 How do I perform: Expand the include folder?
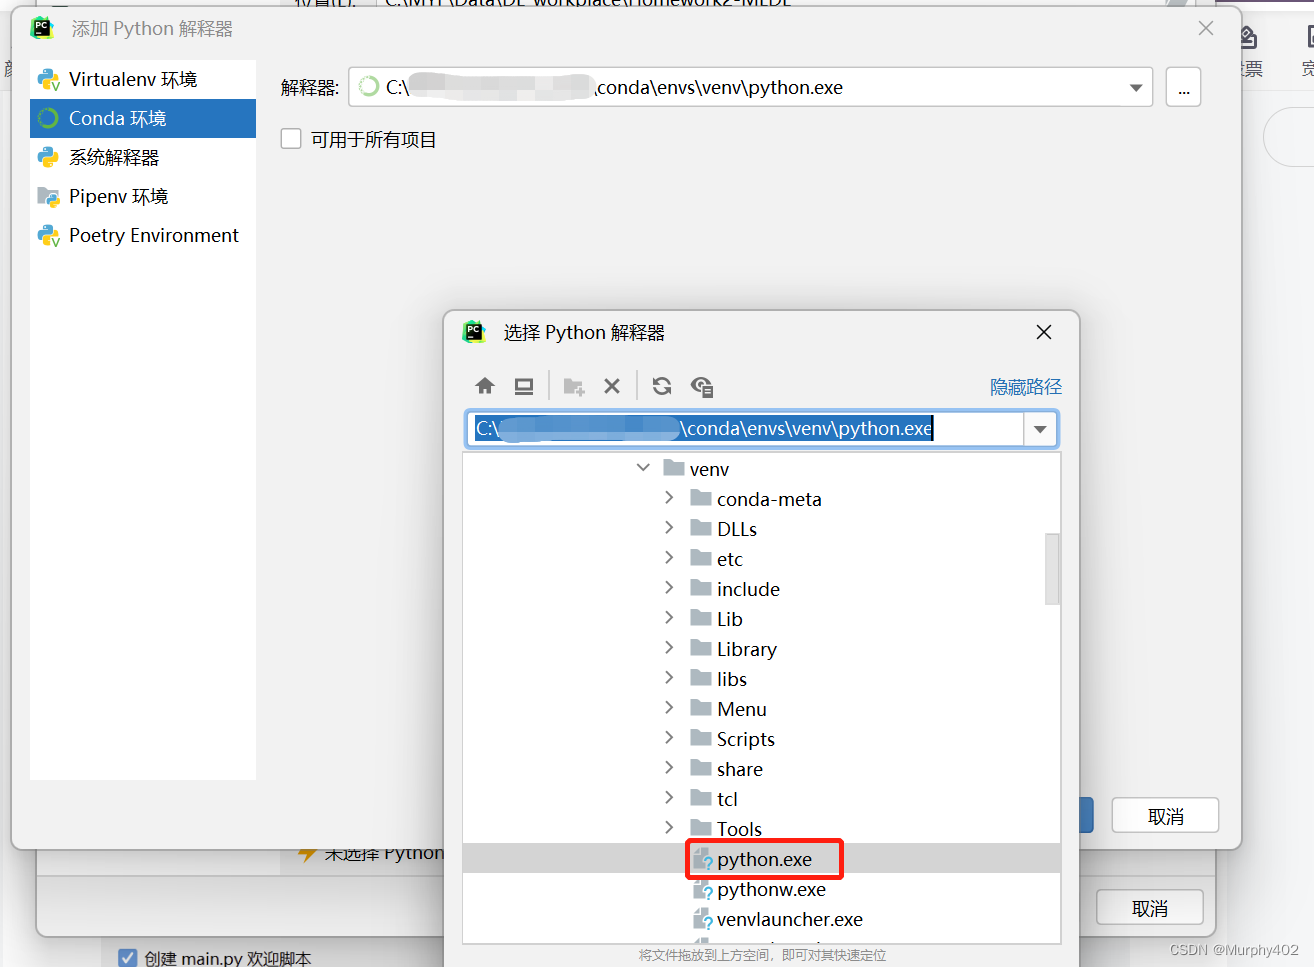670,588
